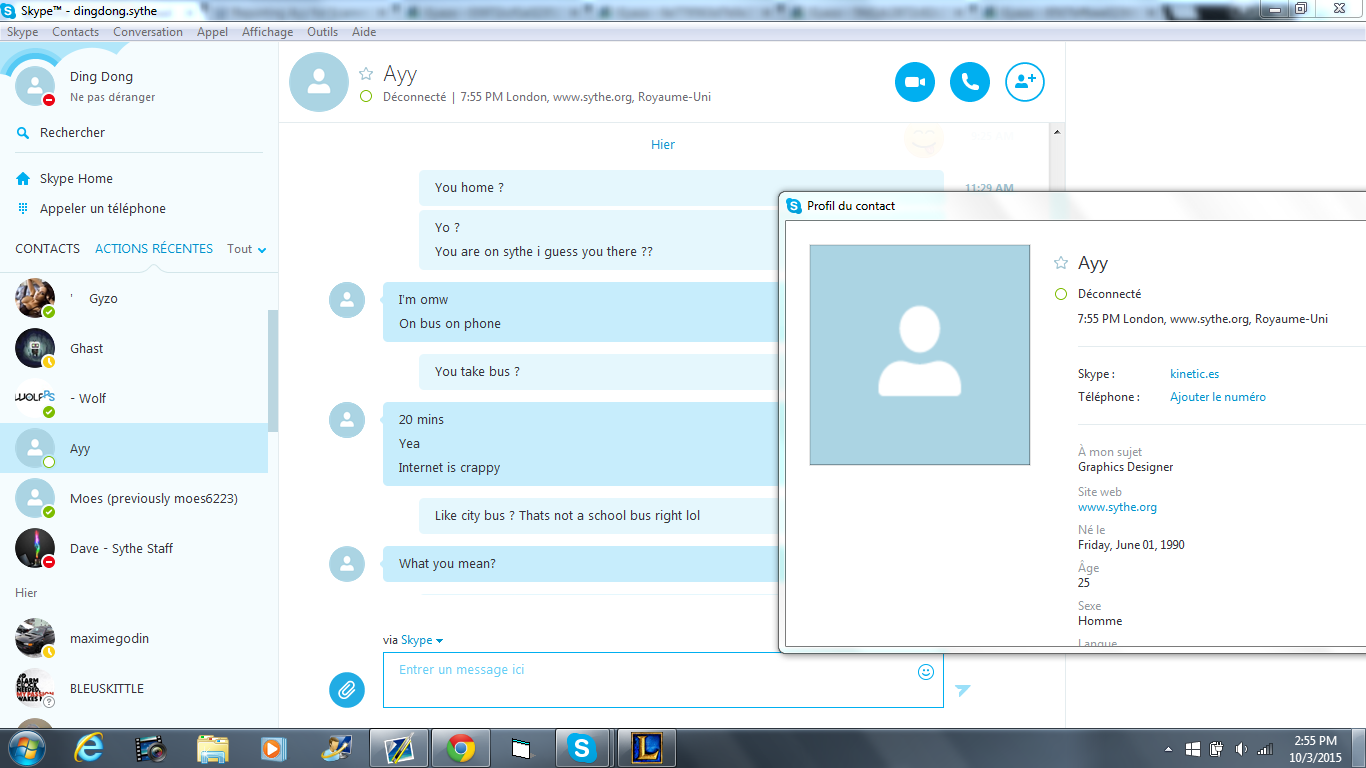Open Google Chrome from taskbar
This screenshot has width=1366, height=768.
pyautogui.click(x=460, y=748)
